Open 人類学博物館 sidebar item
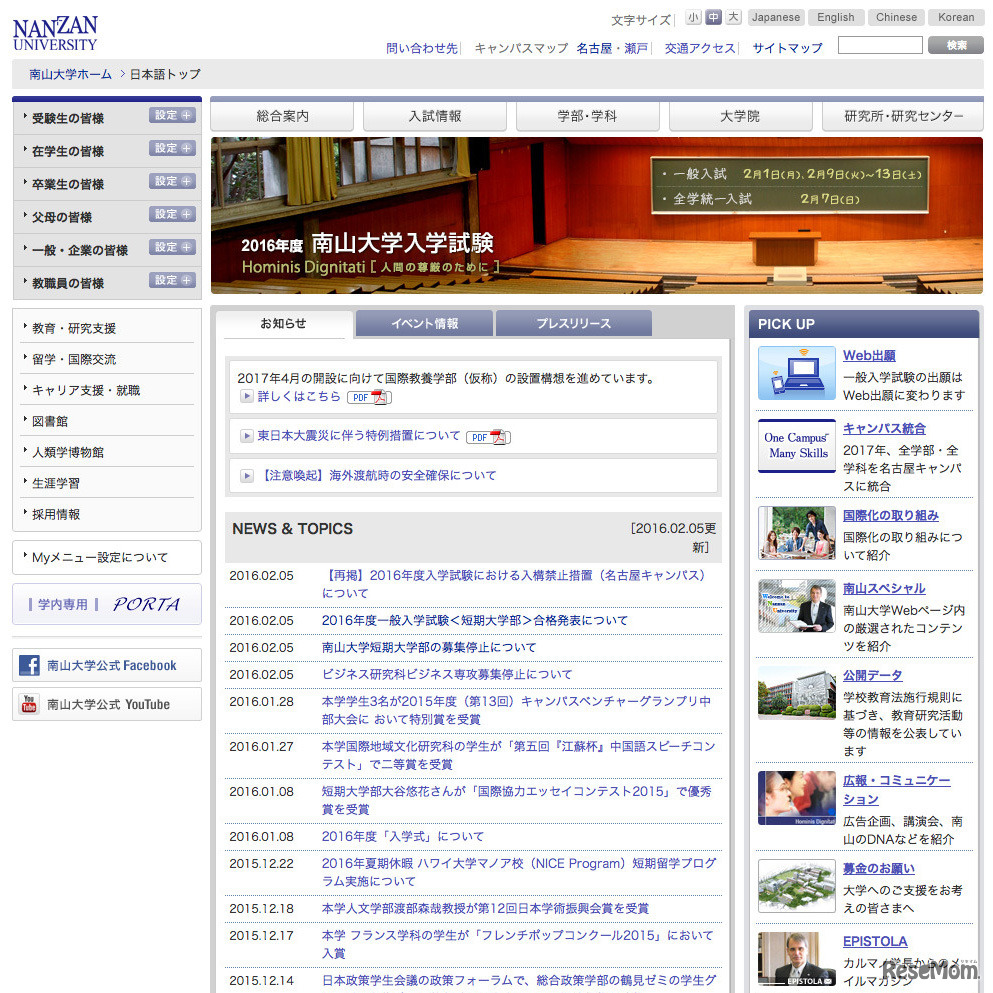Viewport: 993px width, 993px height. coord(68,453)
